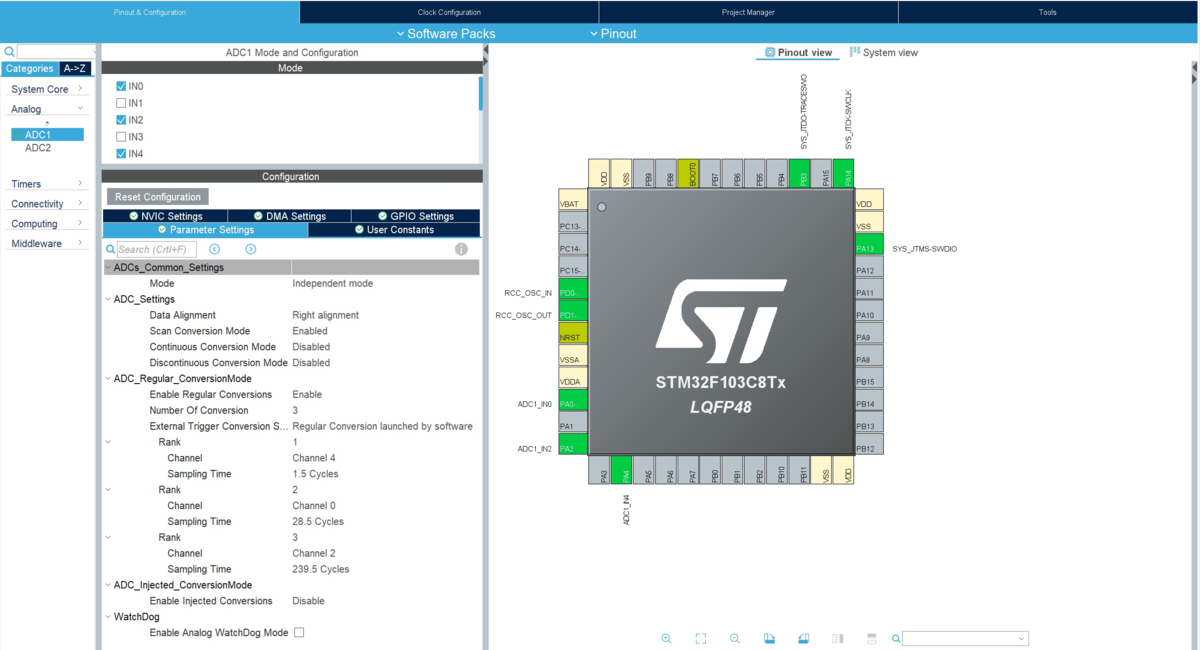Select pin PA14 on chip top
Image resolution: width=1200 pixels, height=650 pixels.
843,173
